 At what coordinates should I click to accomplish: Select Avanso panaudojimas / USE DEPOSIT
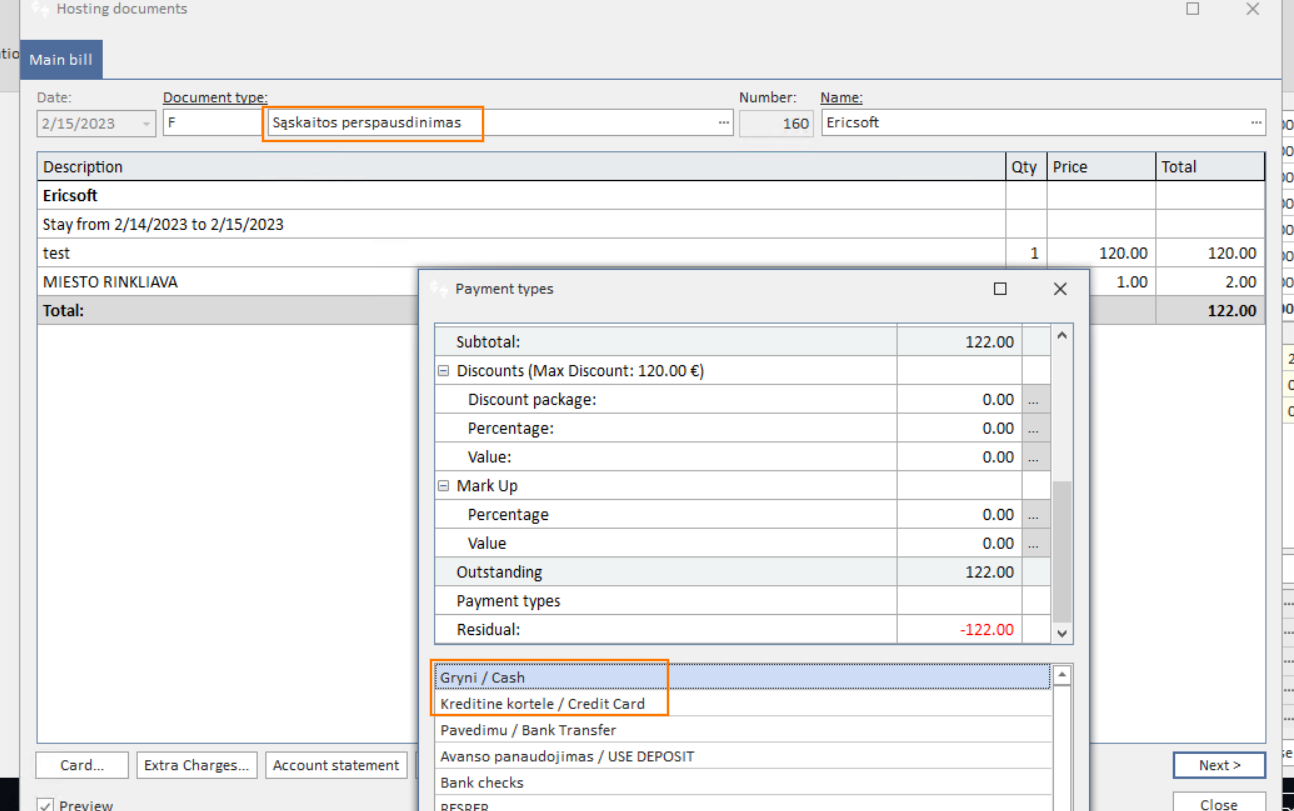click(743, 756)
